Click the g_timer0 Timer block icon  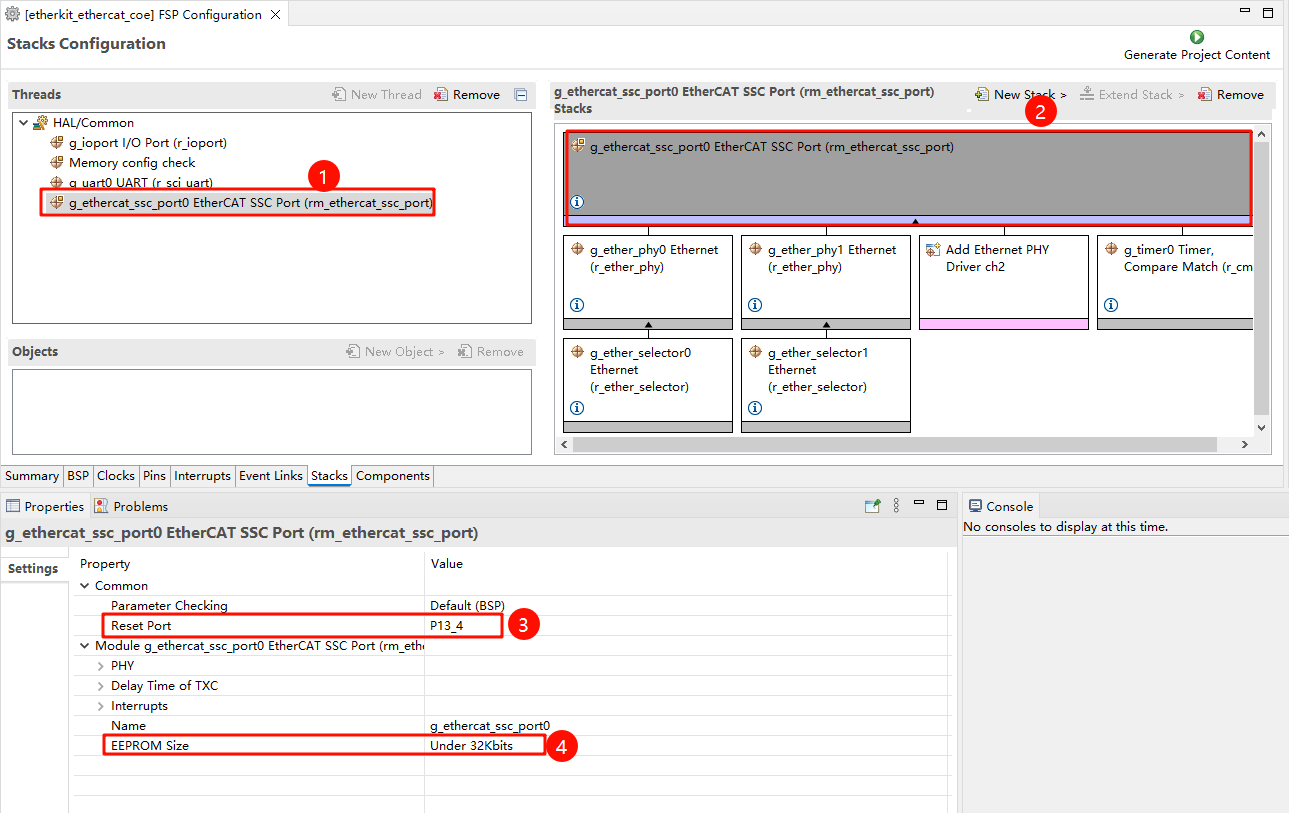1111,249
